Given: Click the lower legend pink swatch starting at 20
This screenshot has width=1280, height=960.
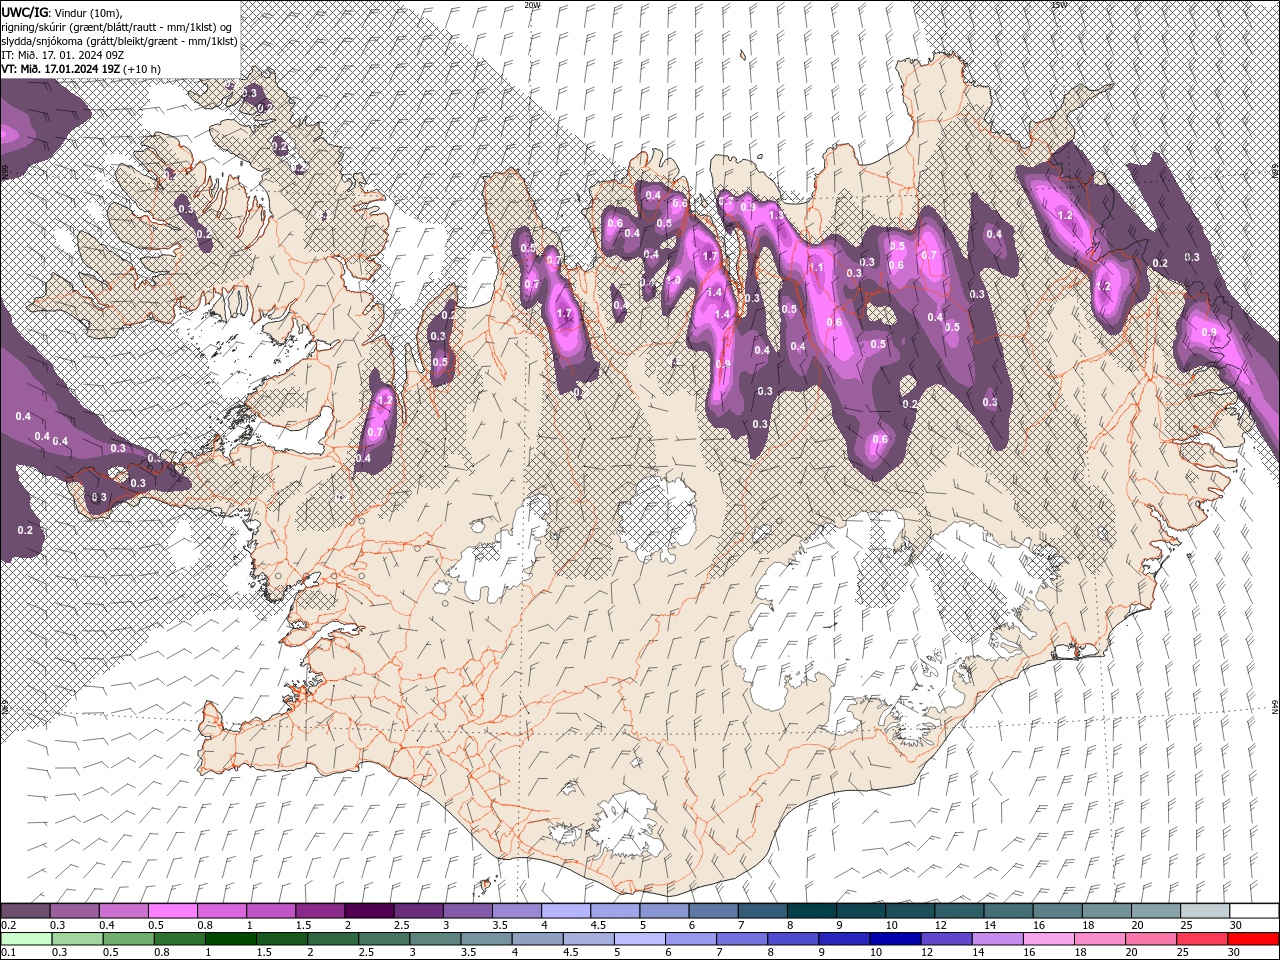Looking at the screenshot, I should [x=1152, y=938].
